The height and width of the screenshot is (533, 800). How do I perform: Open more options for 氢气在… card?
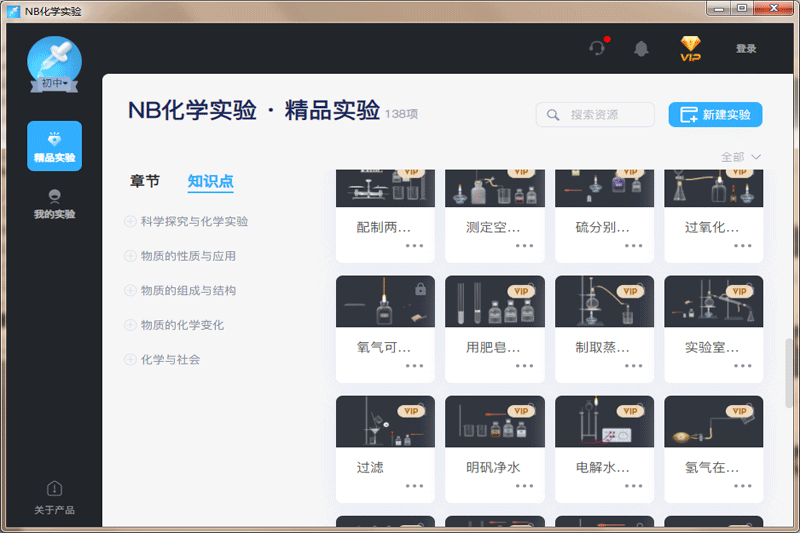(x=742, y=486)
